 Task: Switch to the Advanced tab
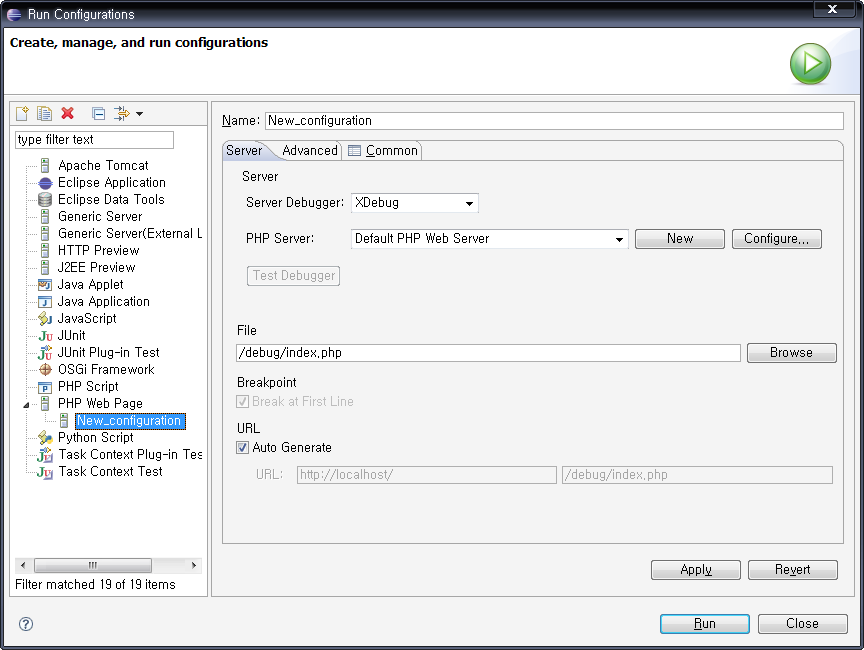310,150
